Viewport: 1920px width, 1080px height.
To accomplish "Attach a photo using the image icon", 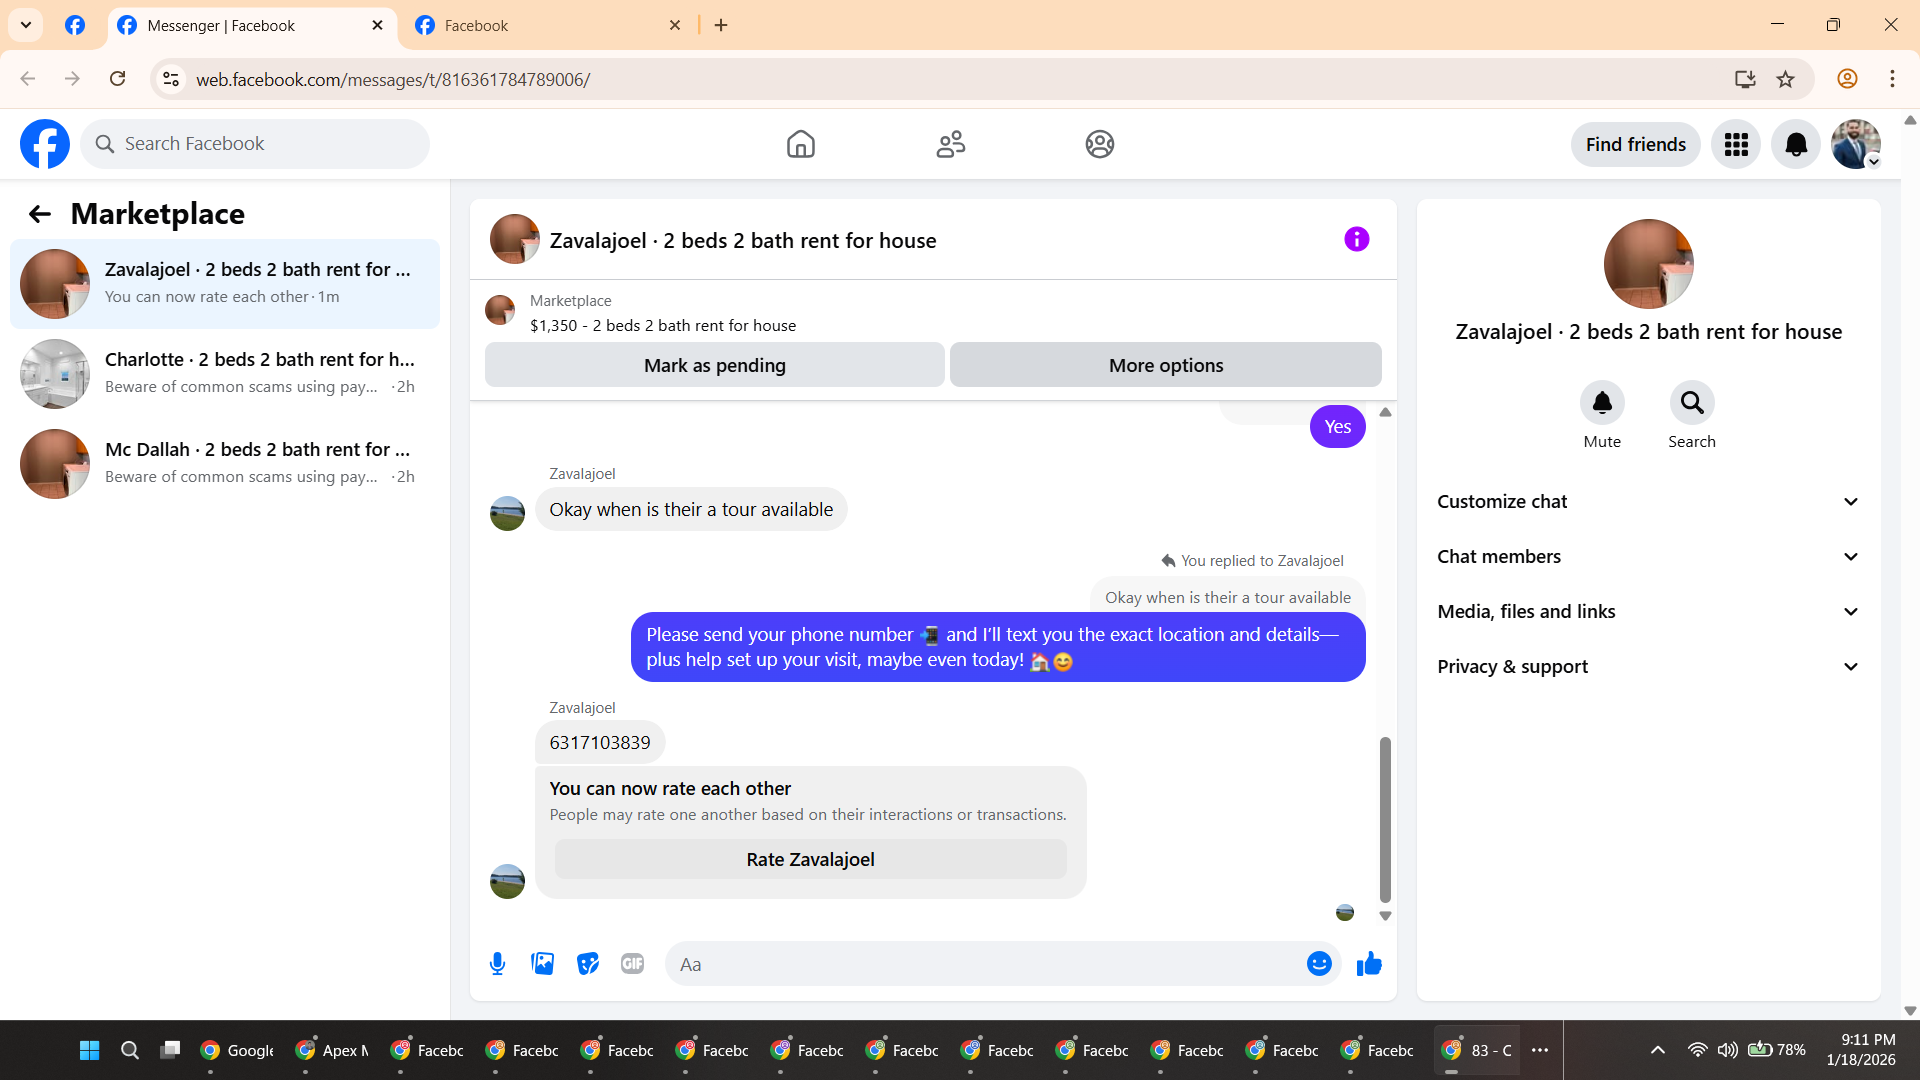I will (542, 964).
